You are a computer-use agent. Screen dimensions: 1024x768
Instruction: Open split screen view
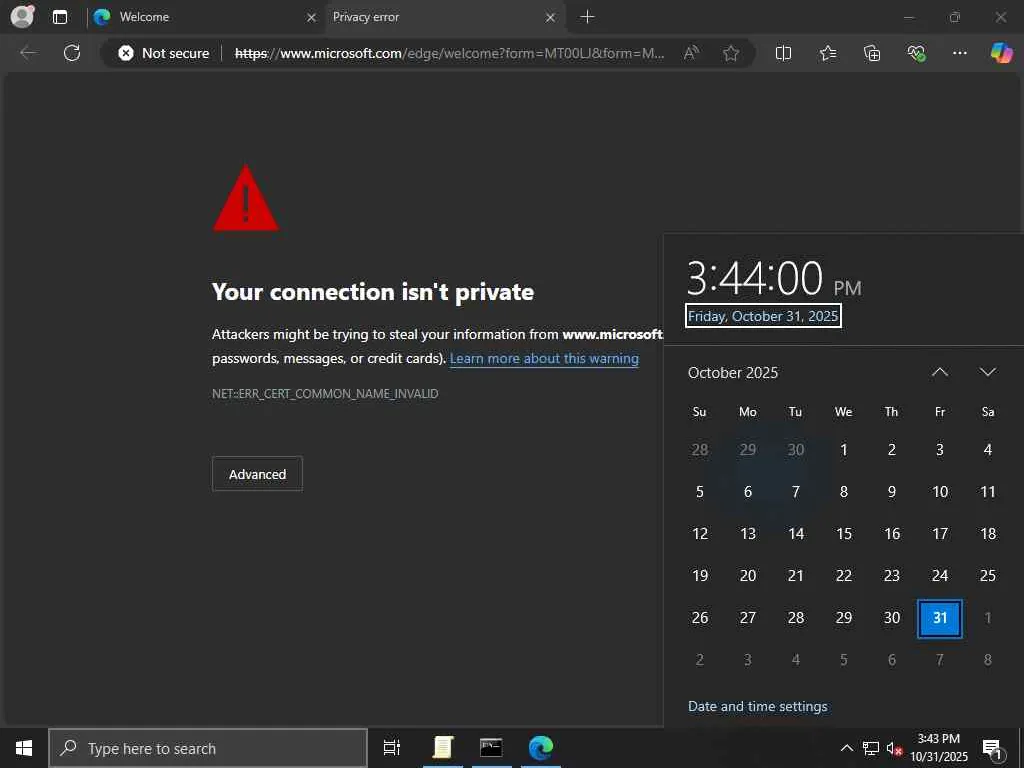pos(783,53)
